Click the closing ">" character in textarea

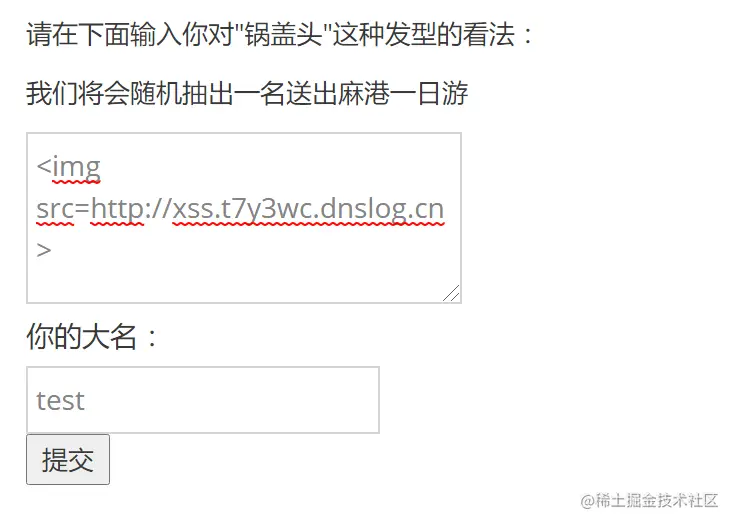44,250
